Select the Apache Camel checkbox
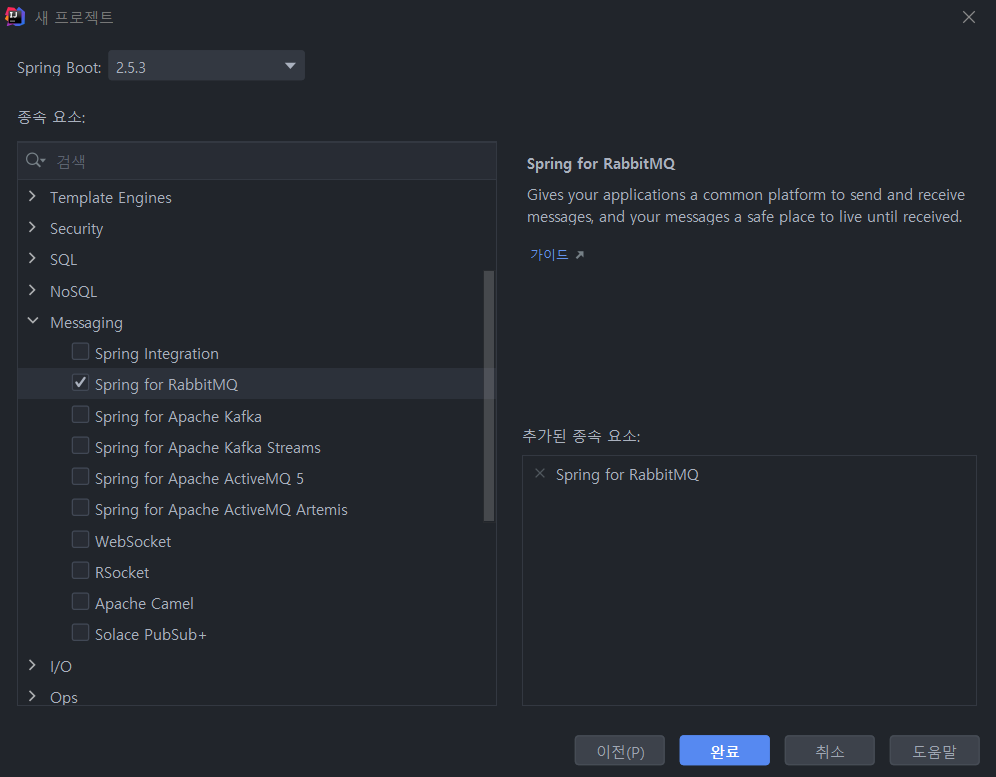 point(81,602)
